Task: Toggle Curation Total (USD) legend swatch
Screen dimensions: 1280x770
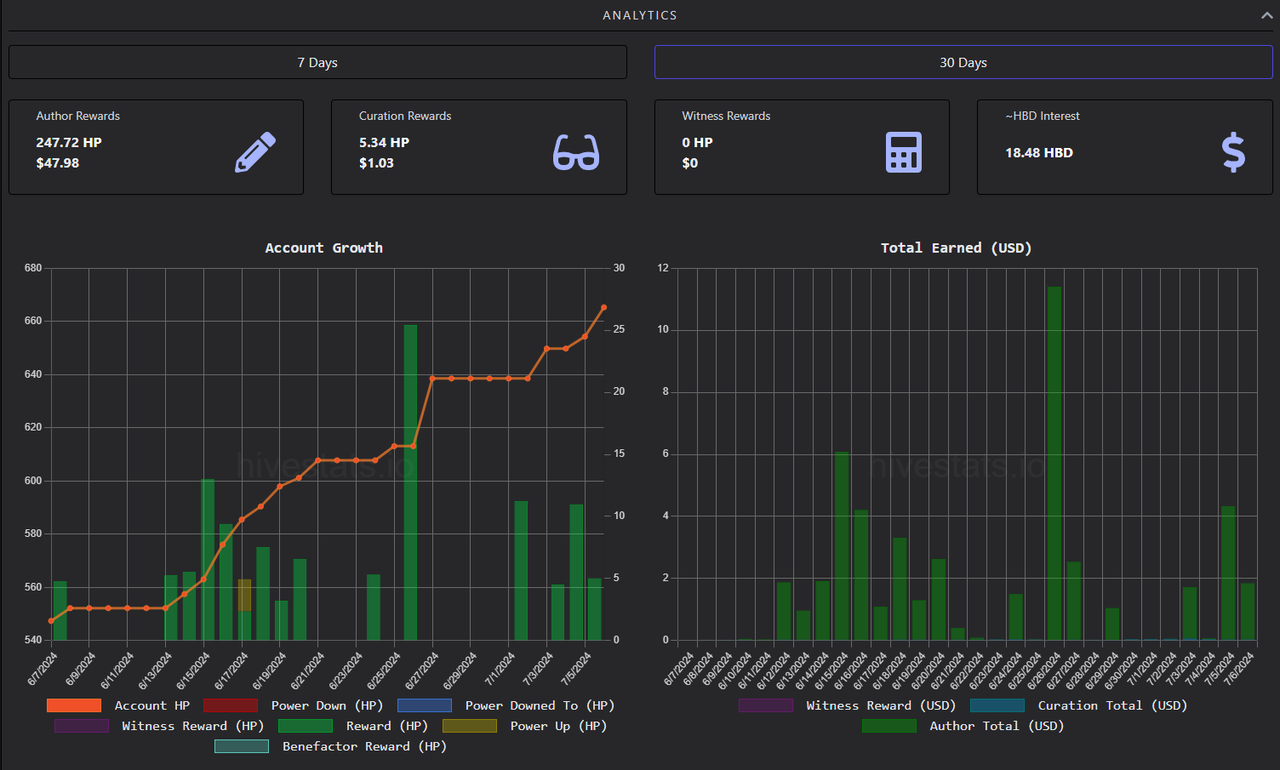Action: pos(997,706)
